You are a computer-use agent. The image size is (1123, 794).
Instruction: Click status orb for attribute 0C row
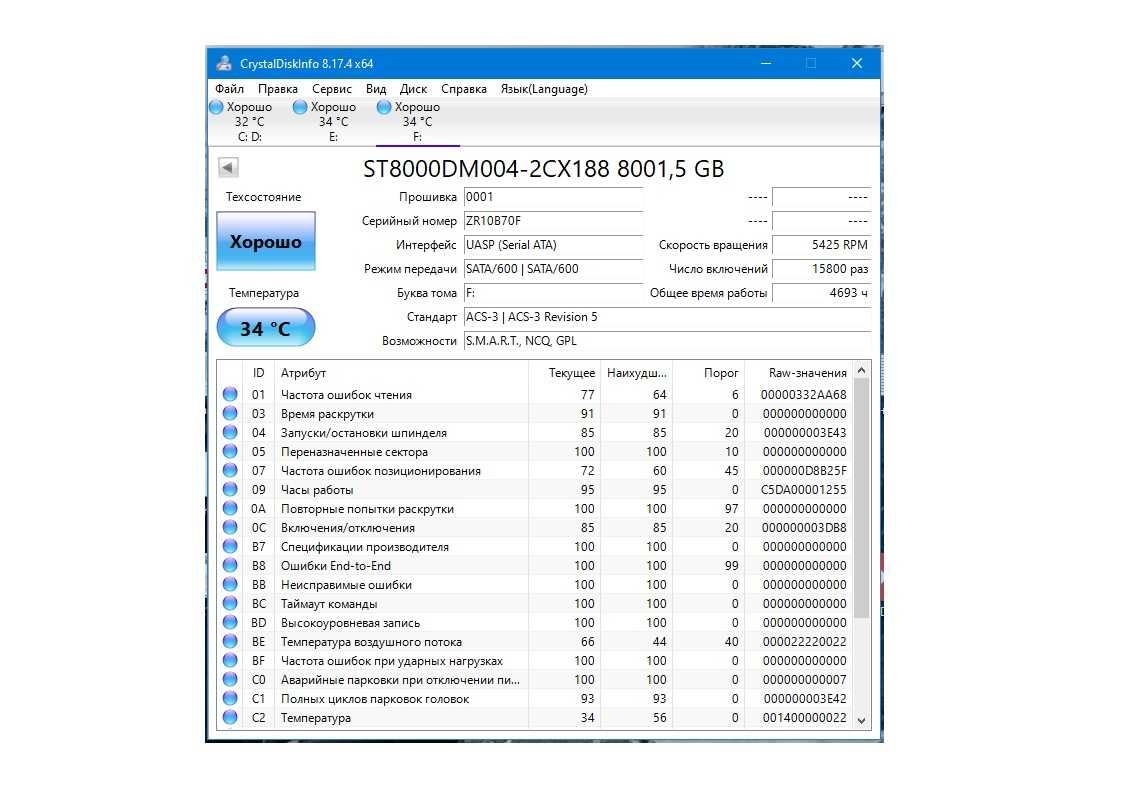(x=230, y=527)
